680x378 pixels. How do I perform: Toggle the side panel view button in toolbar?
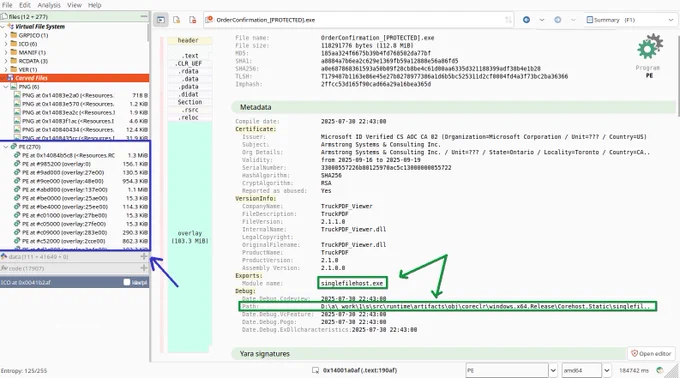[x=161, y=20]
